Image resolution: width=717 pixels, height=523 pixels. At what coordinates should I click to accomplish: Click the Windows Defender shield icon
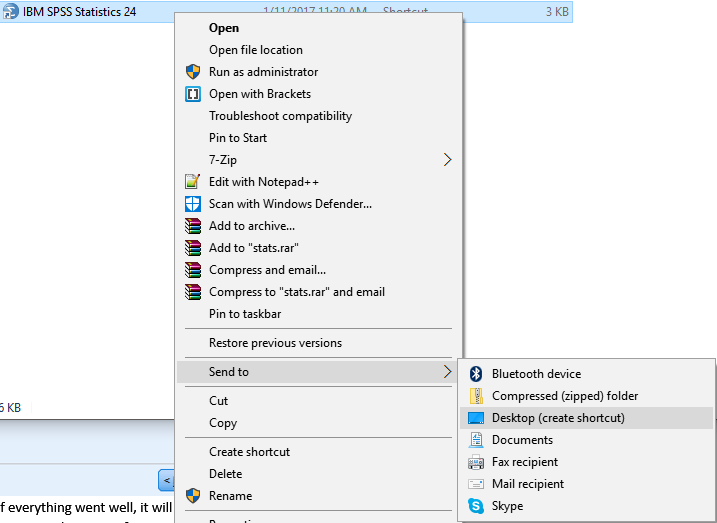coord(193,204)
